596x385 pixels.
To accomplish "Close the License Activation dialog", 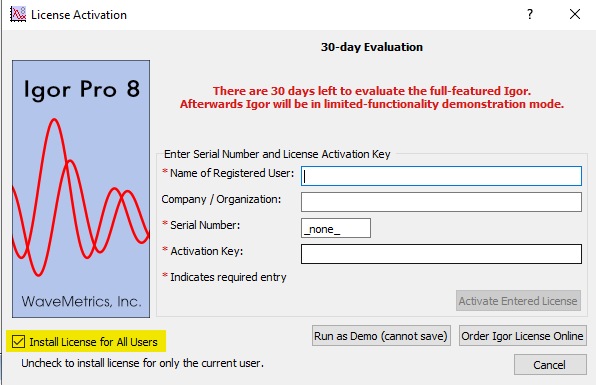I will [x=575, y=14].
